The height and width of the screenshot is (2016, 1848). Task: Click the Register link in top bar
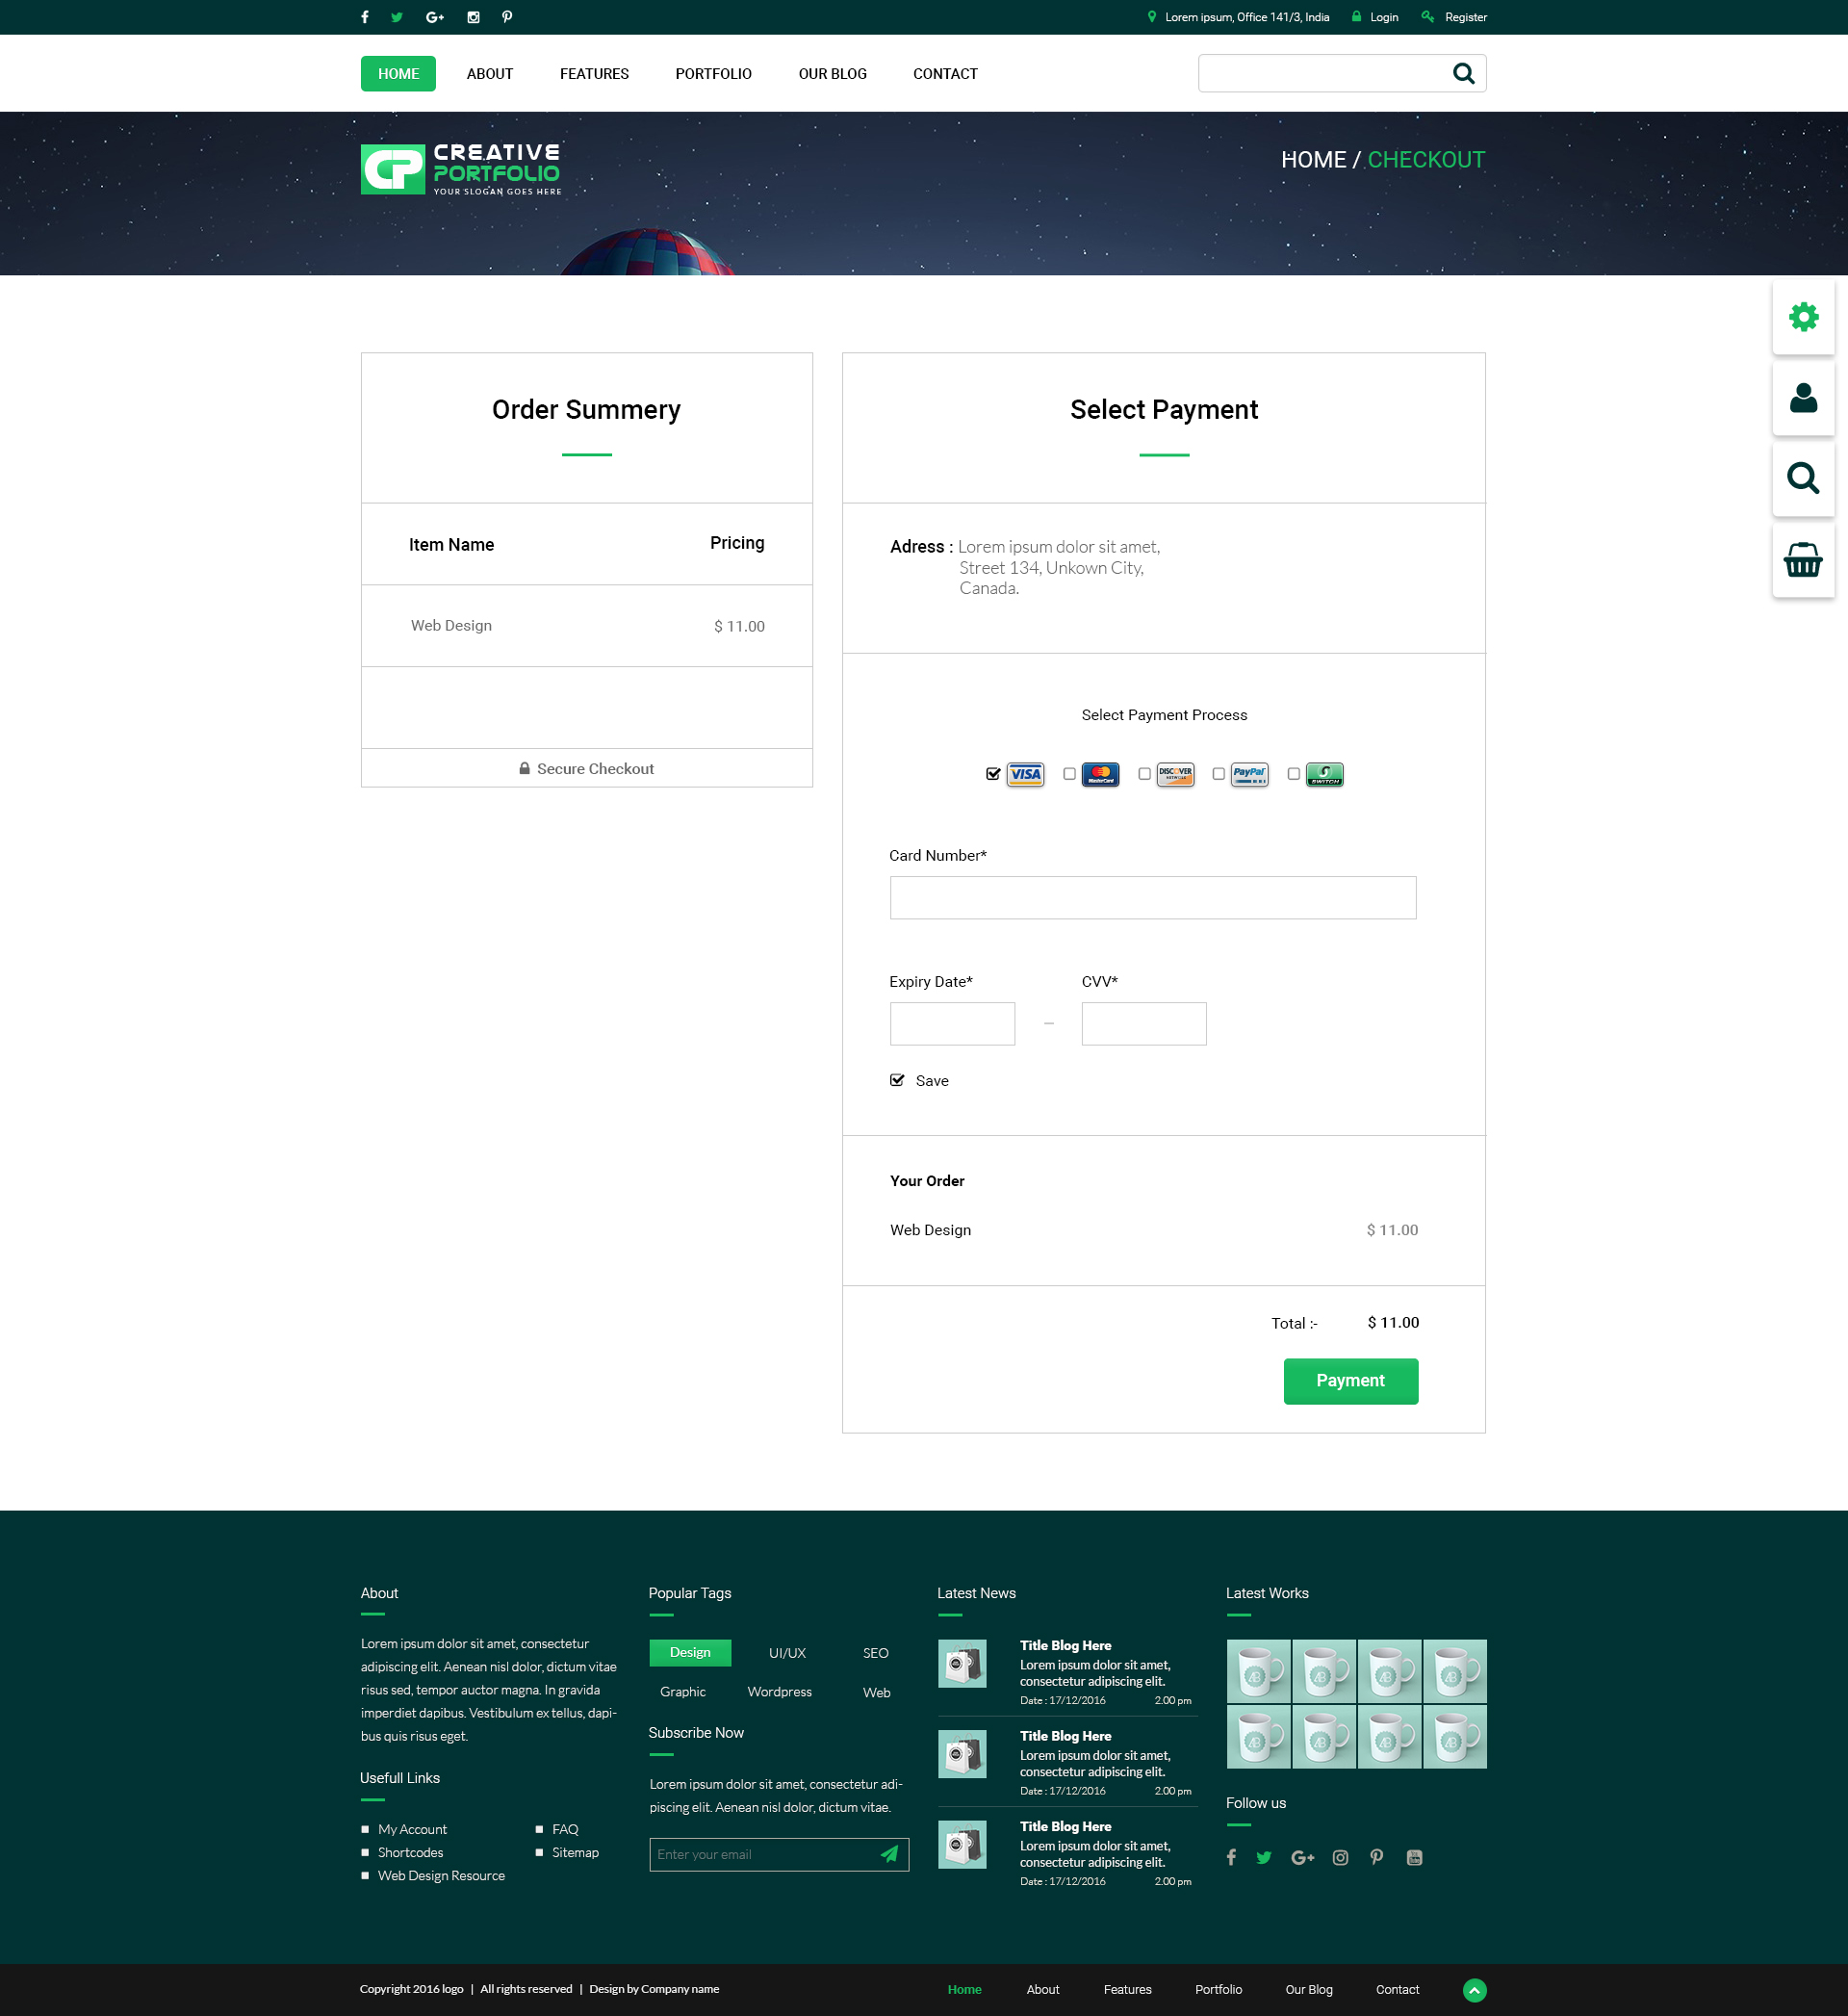coord(1465,17)
